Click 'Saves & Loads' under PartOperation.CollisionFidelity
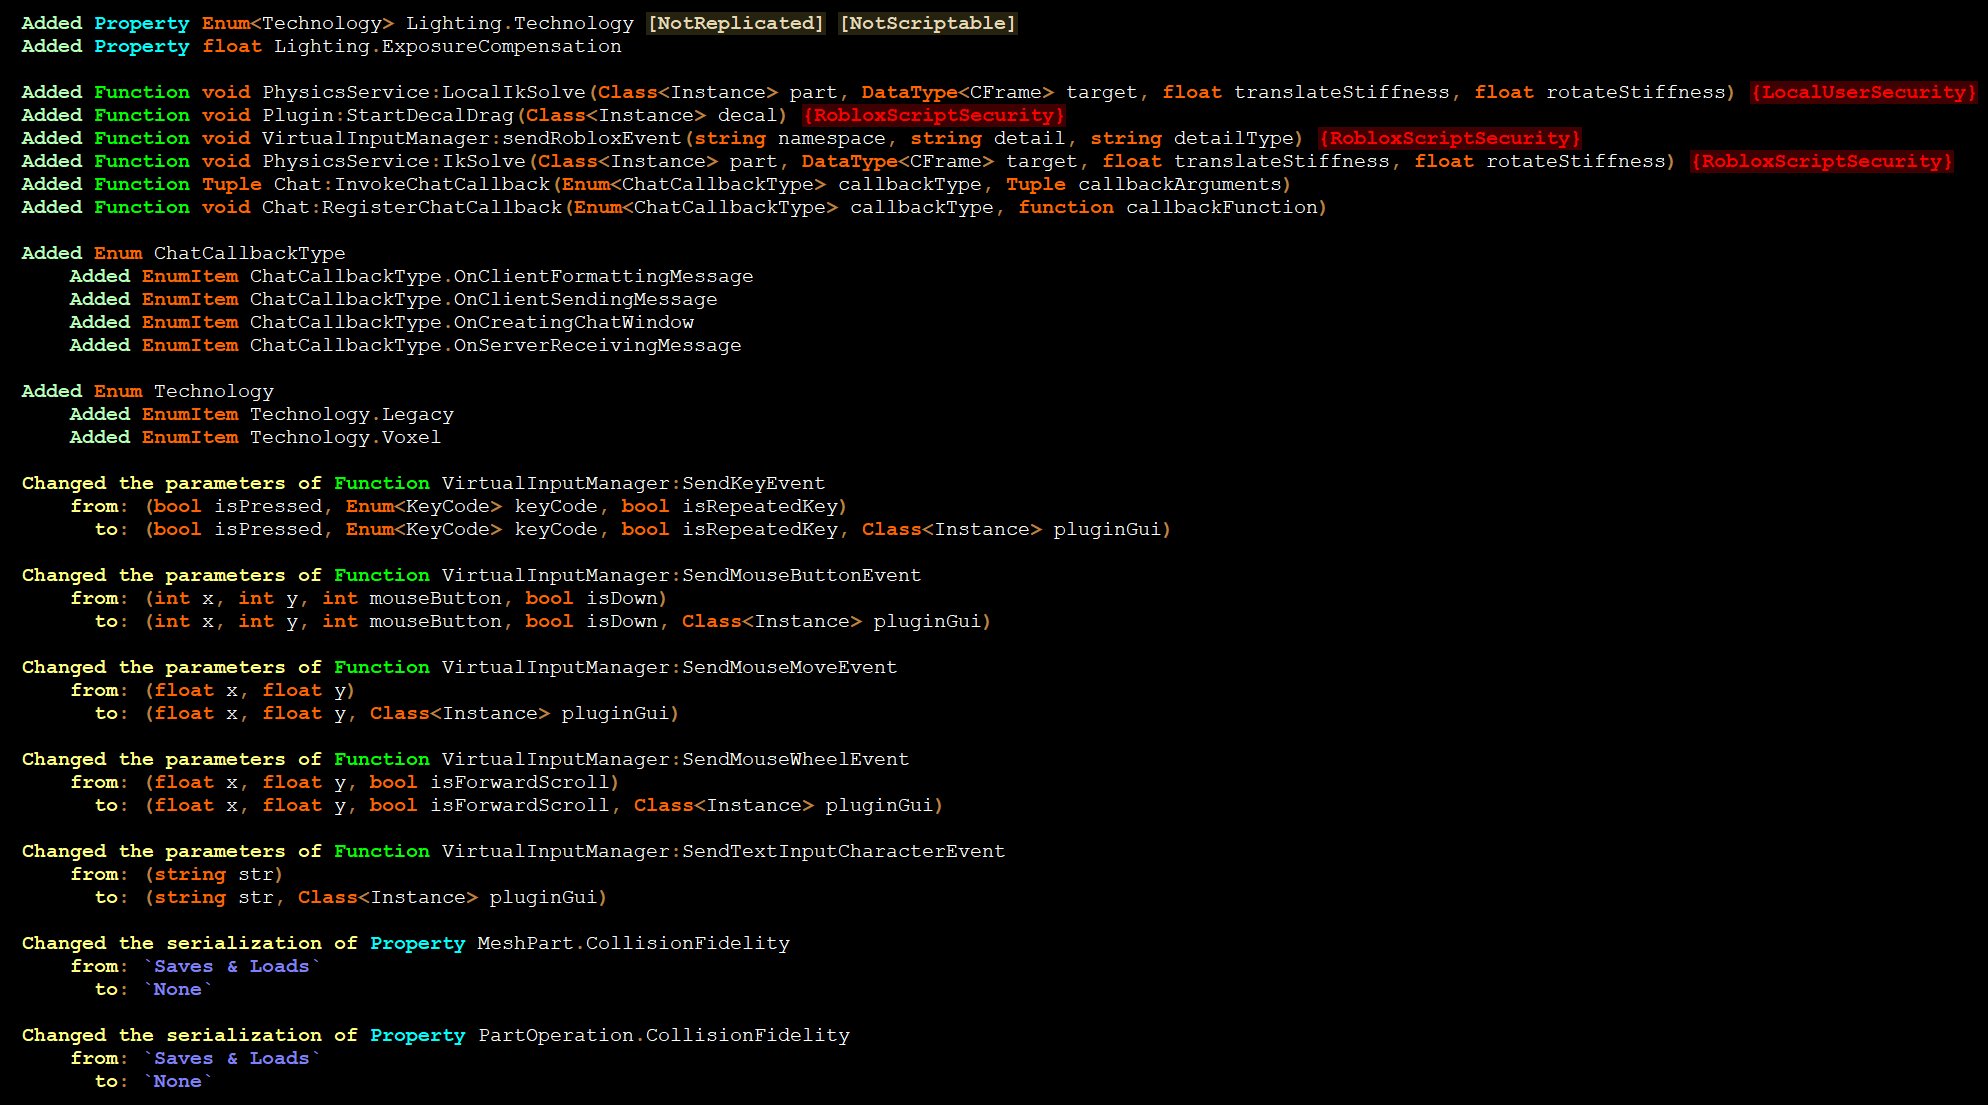This screenshot has height=1105, width=1988. point(231,1058)
